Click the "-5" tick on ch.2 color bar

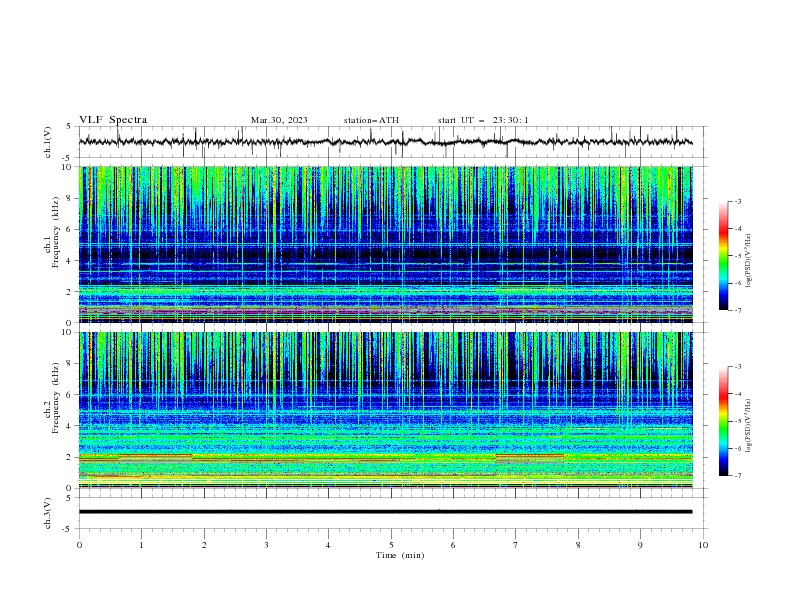tap(738, 421)
